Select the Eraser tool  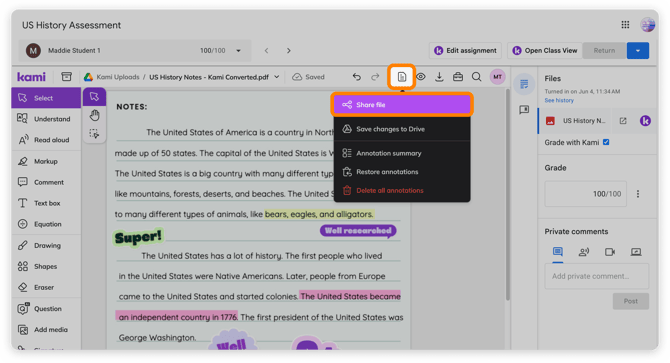(46, 287)
